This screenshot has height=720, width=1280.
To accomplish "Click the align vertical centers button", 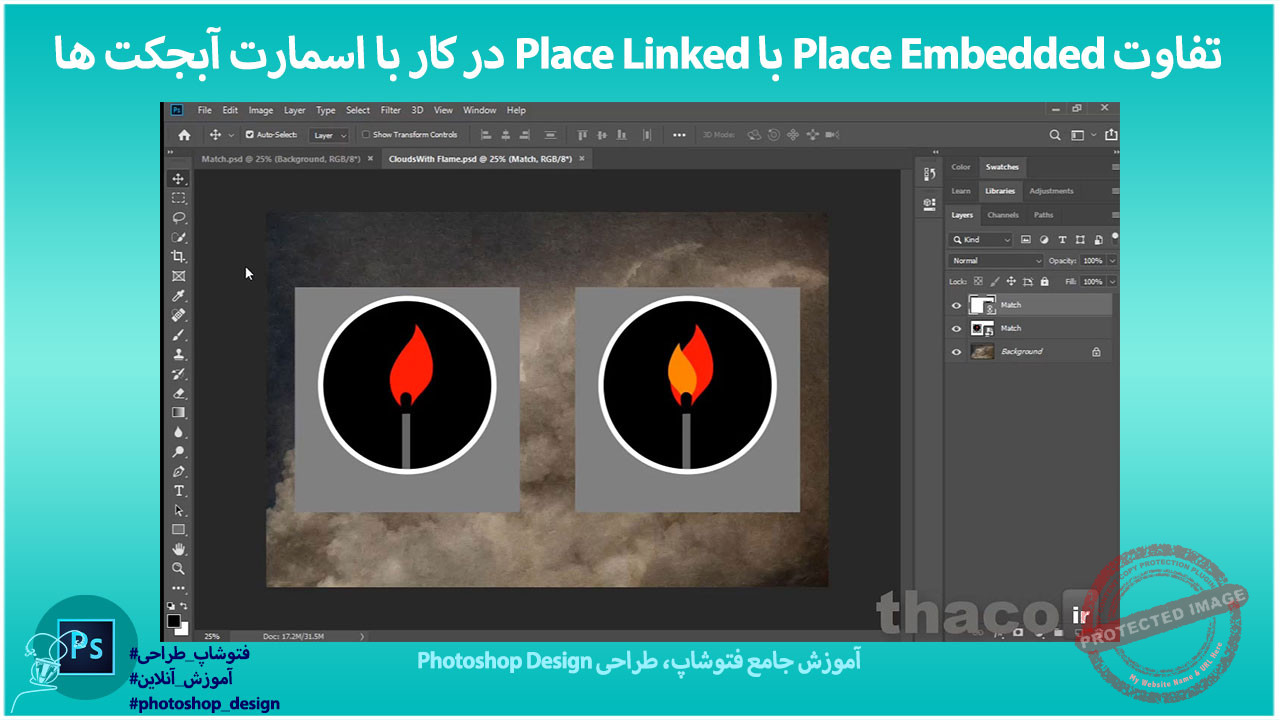I will coord(550,134).
